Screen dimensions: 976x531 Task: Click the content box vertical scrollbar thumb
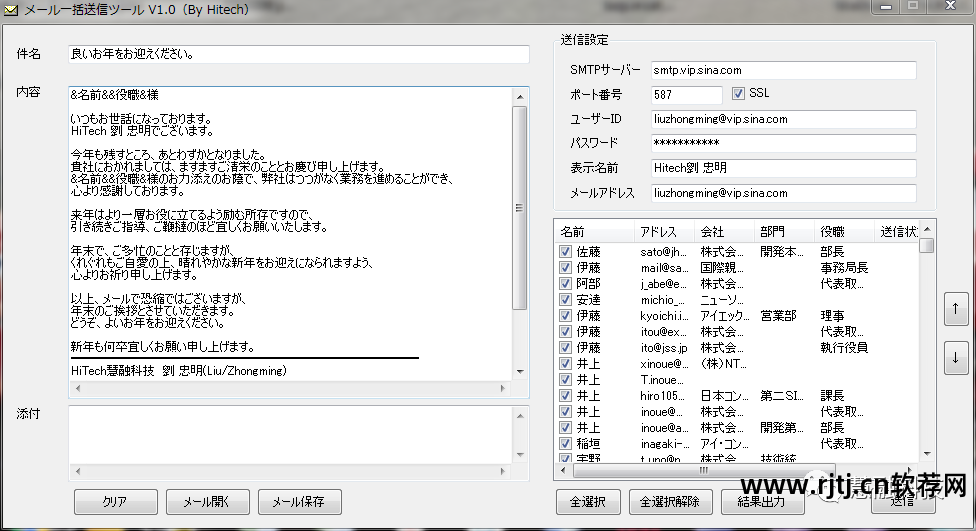(520, 207)
